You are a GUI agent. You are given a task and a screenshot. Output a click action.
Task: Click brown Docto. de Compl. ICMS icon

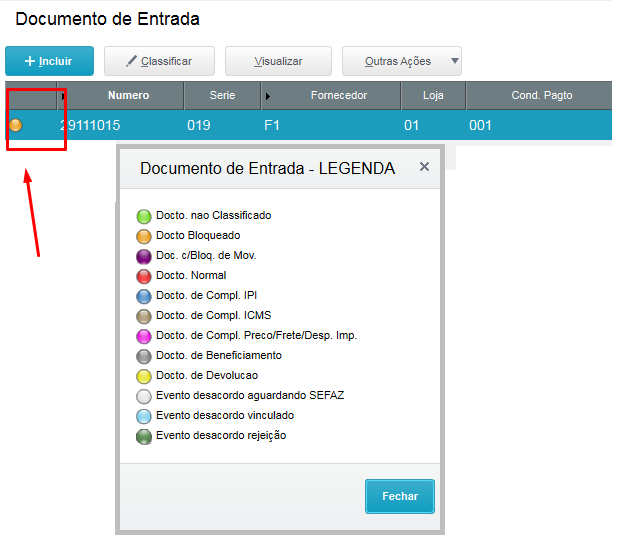(x=144, y=316)
